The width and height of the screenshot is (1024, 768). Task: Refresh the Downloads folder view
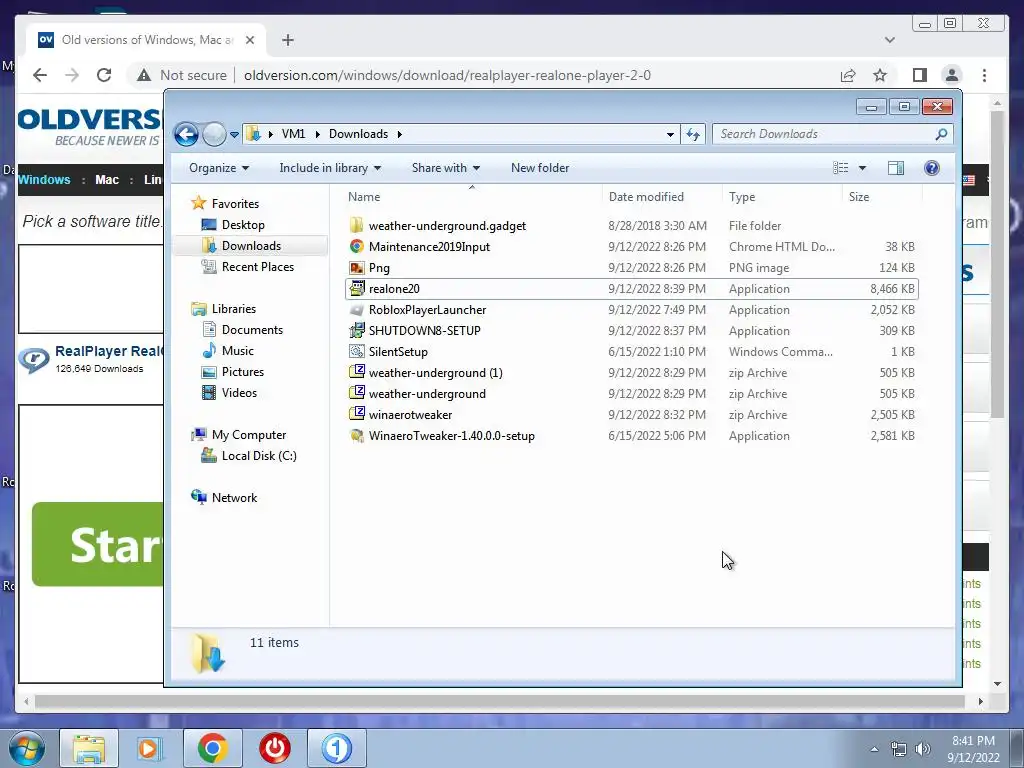(693, 135)
